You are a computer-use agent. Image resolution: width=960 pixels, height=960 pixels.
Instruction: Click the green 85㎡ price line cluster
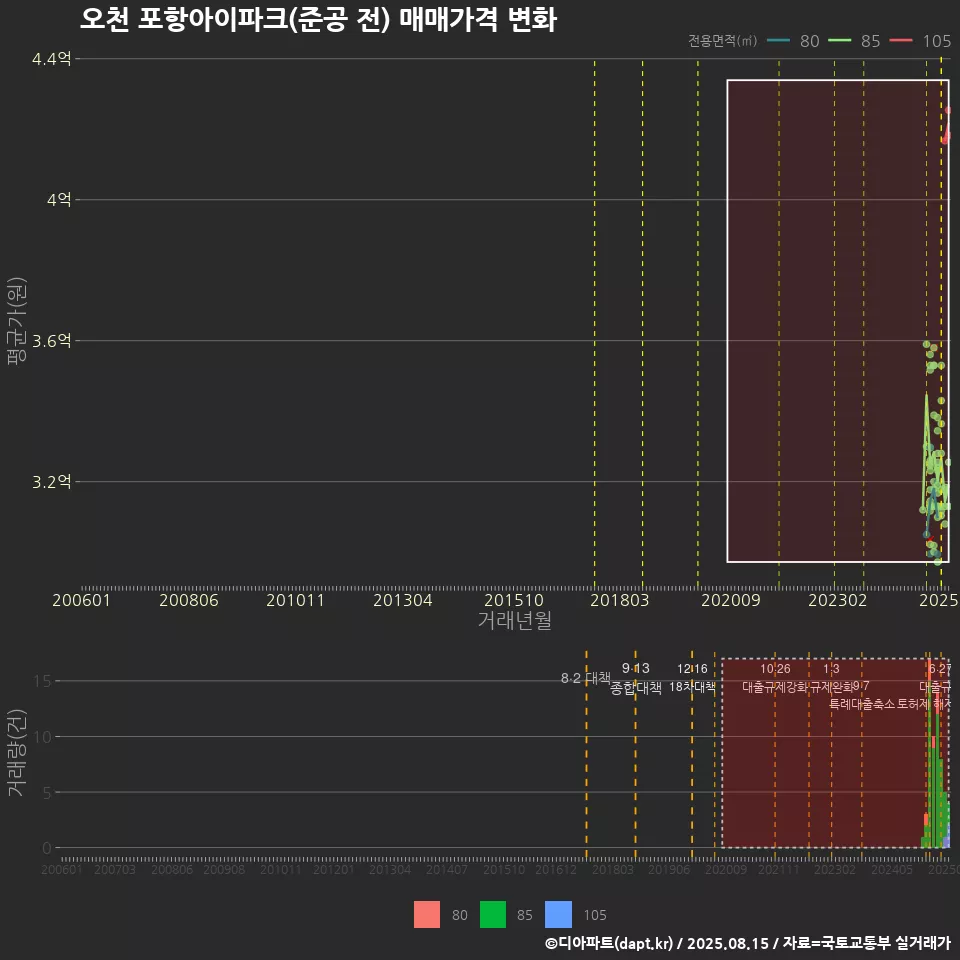[936, 453]
